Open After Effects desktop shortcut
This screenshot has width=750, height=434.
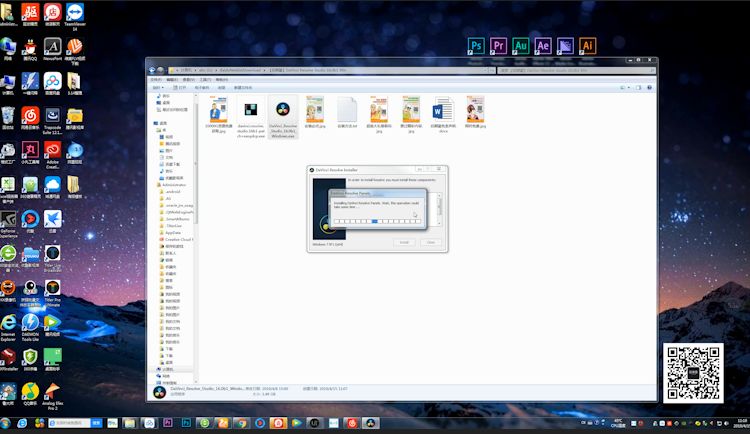(543, 46)
